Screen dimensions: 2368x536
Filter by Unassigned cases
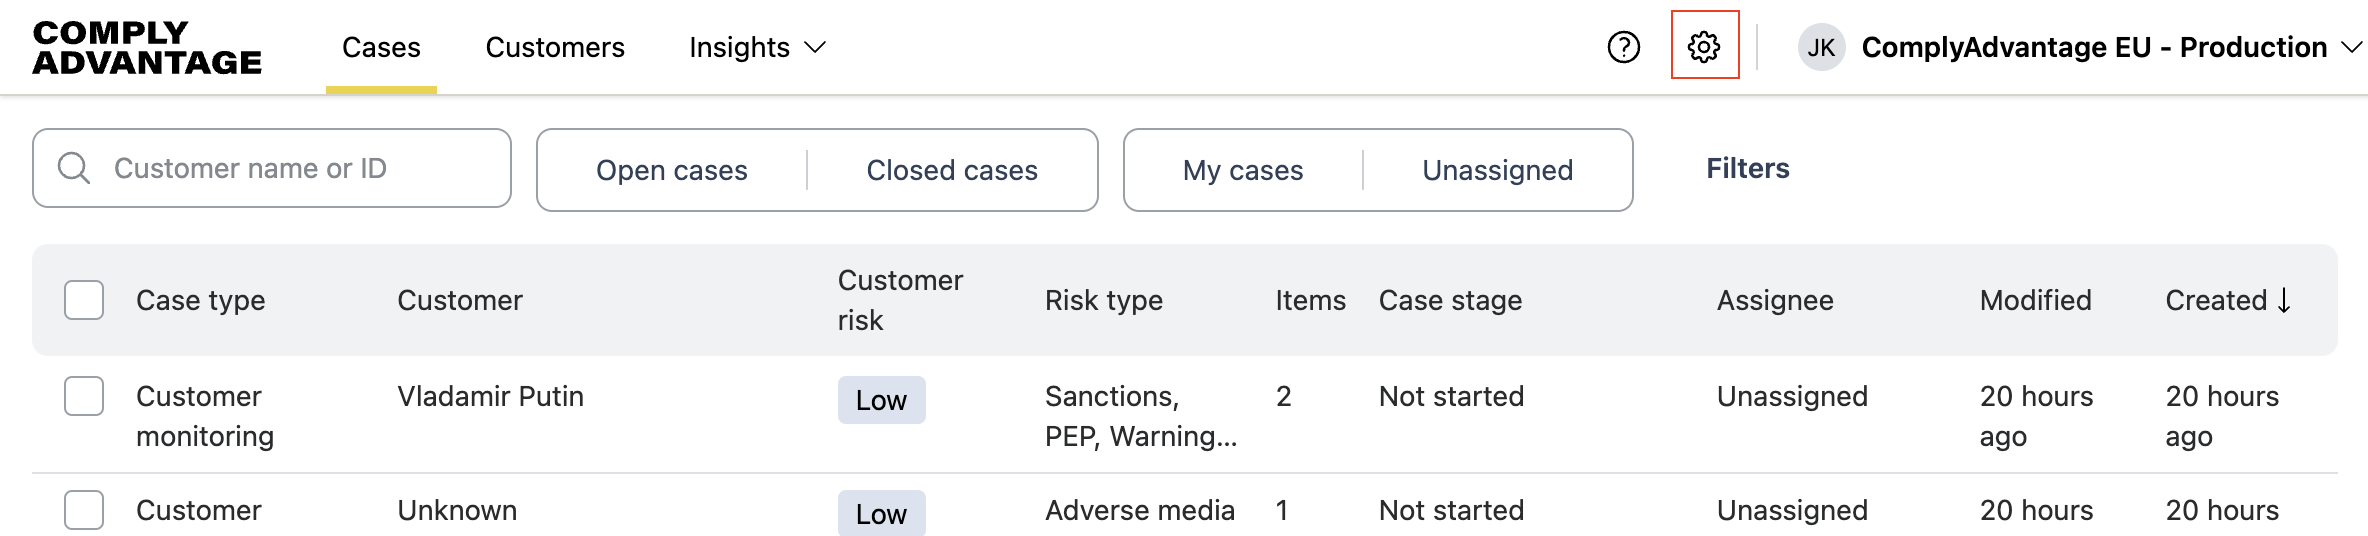click(x=1497, y=170)
